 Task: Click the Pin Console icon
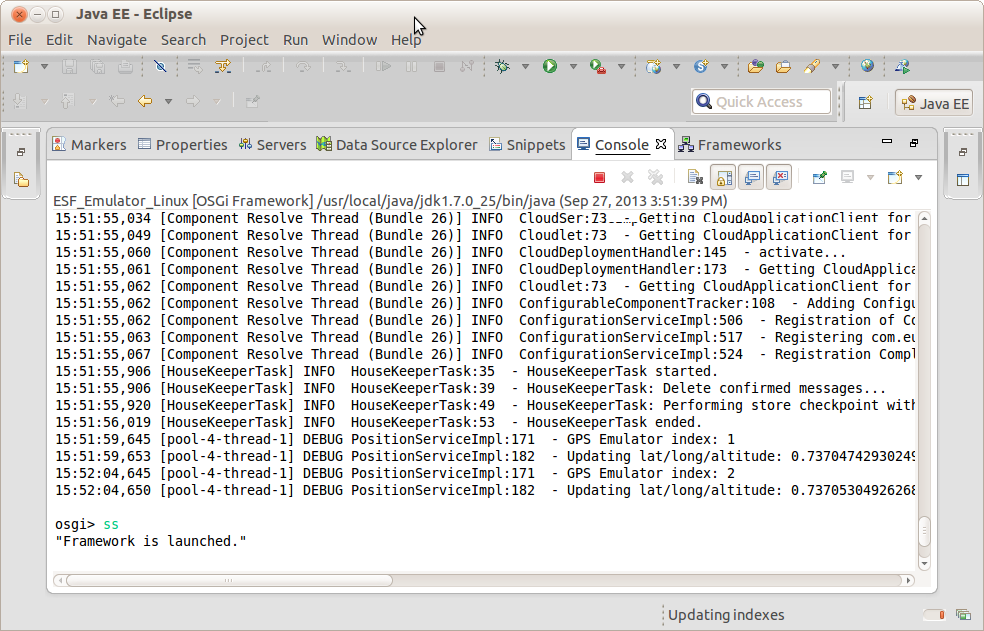click(819, 178)
